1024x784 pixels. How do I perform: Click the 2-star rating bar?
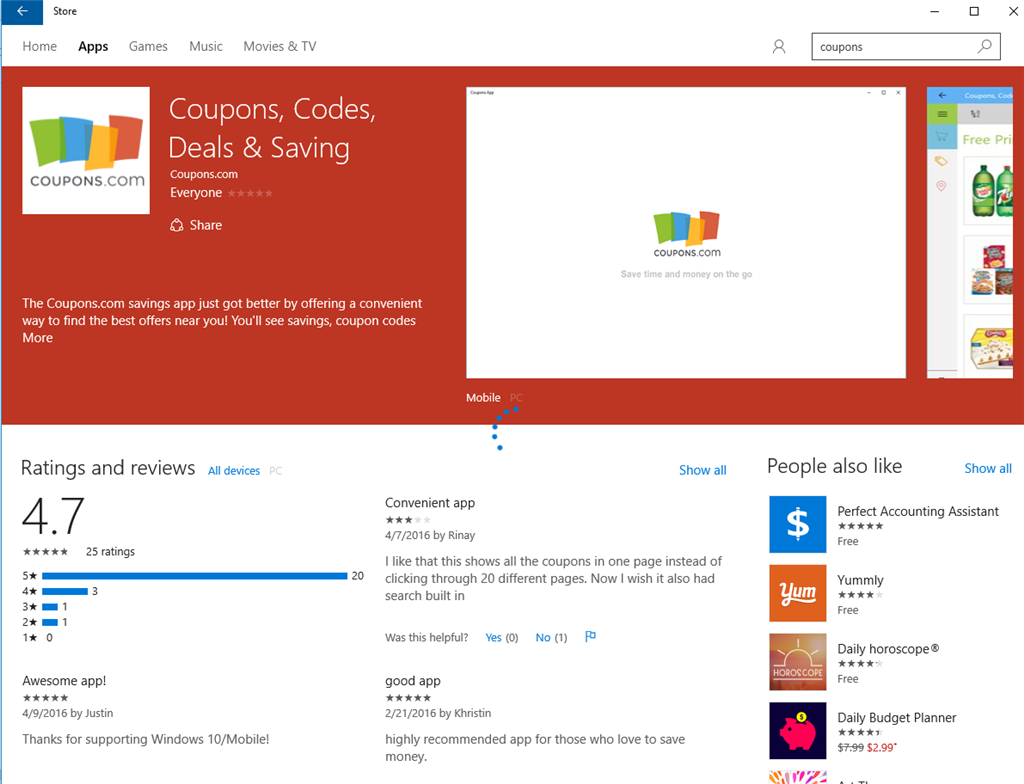pos(50,623)
